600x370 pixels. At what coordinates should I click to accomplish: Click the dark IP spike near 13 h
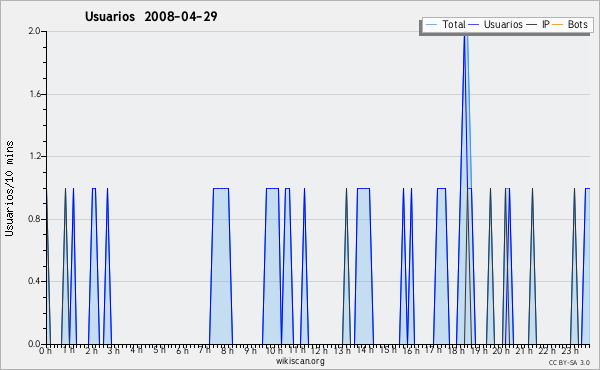pos(346,266)
